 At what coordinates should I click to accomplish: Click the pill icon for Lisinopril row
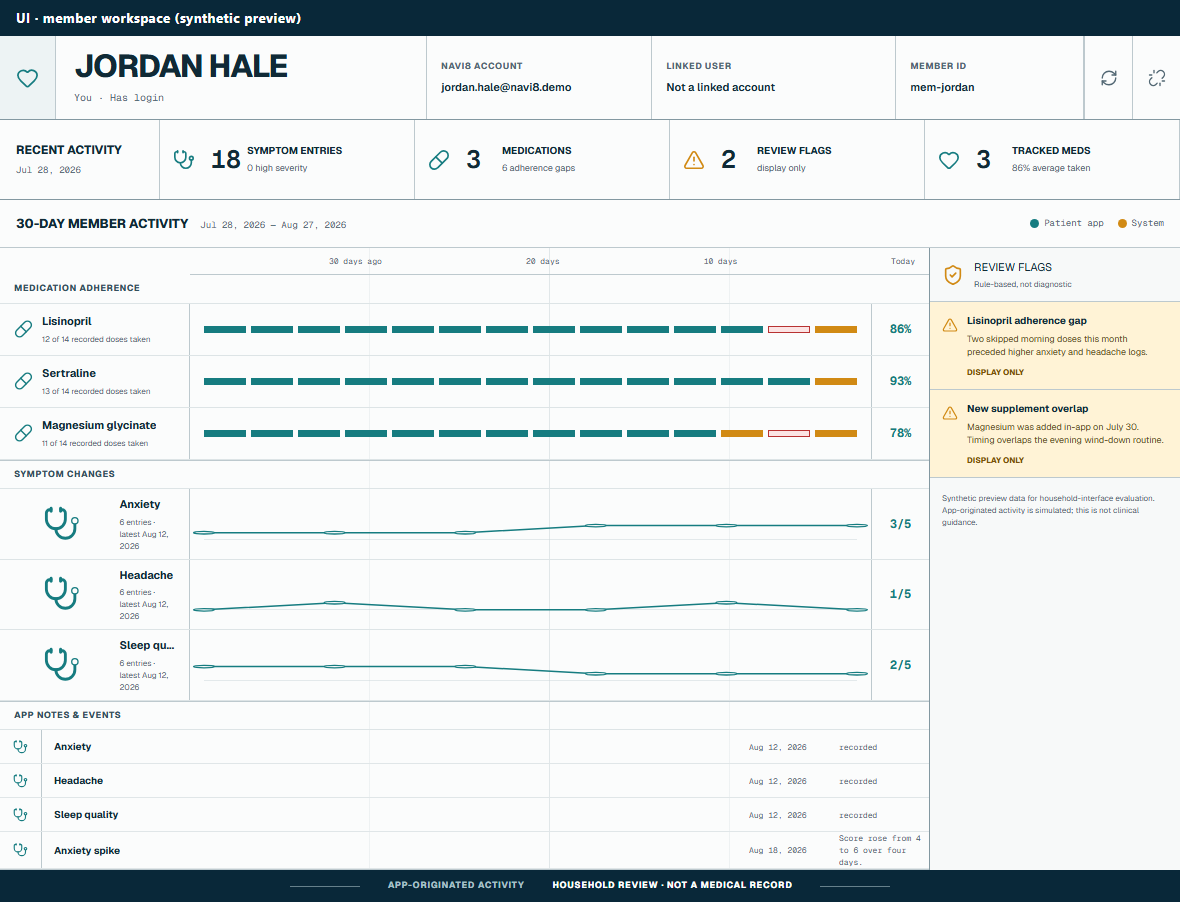click(x=23, y=330)
